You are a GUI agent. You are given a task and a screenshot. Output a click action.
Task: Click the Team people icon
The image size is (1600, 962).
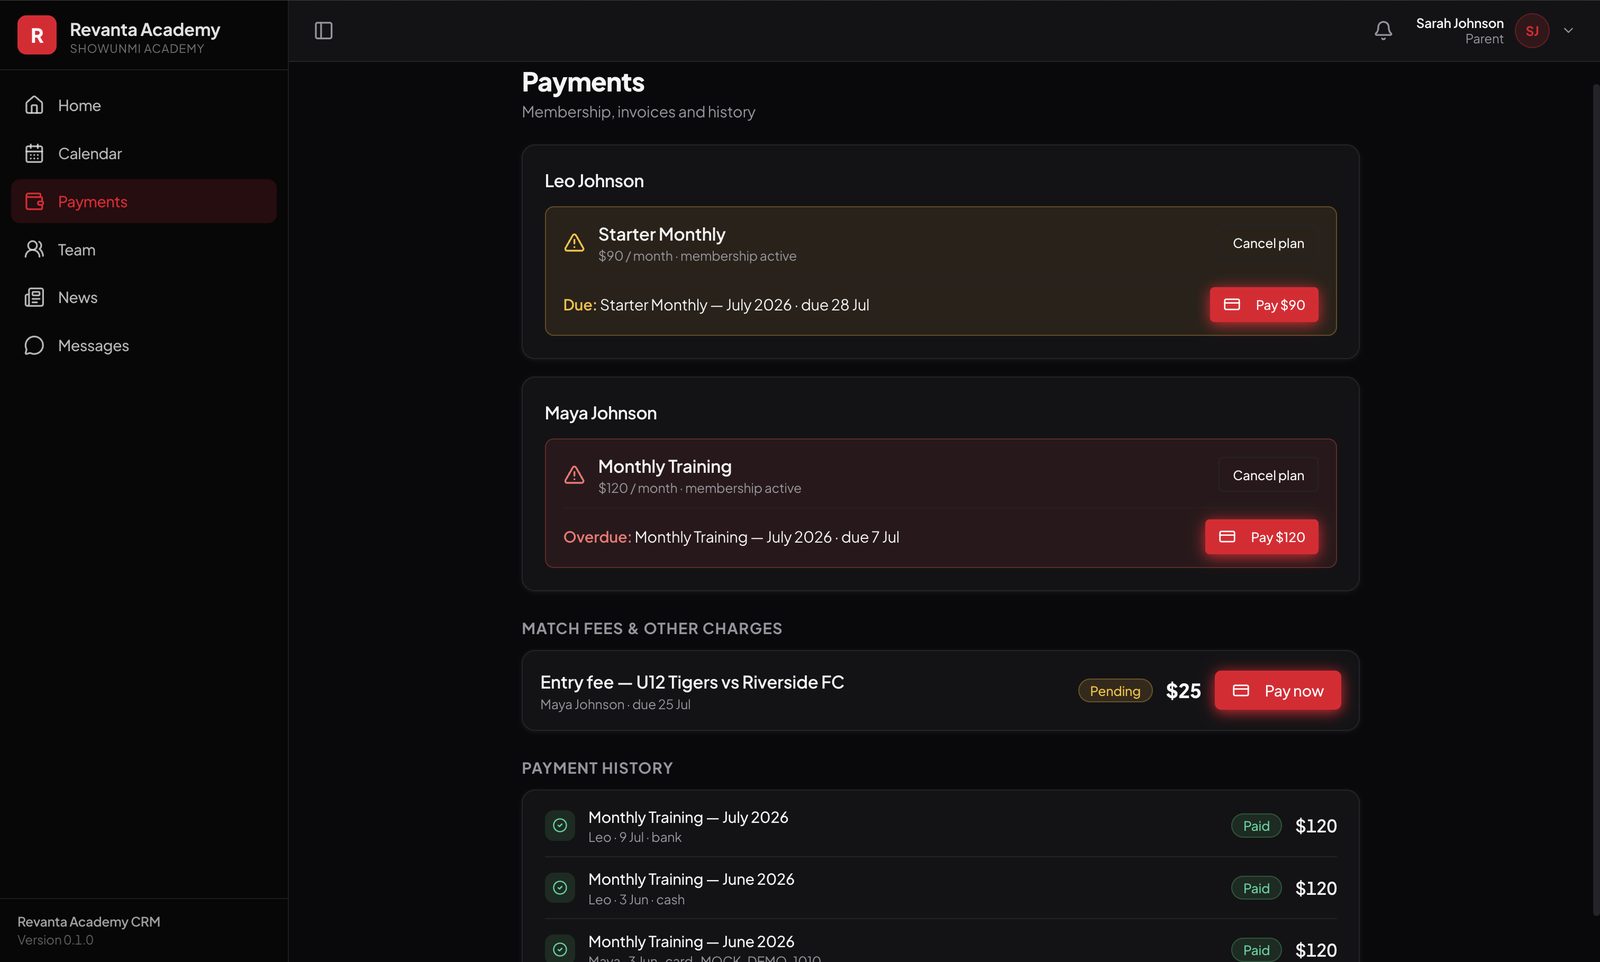tap(34, 249)
